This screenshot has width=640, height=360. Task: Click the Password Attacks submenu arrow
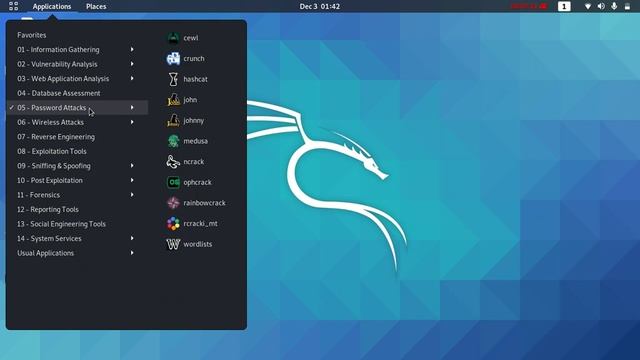[x=132, y=108]
